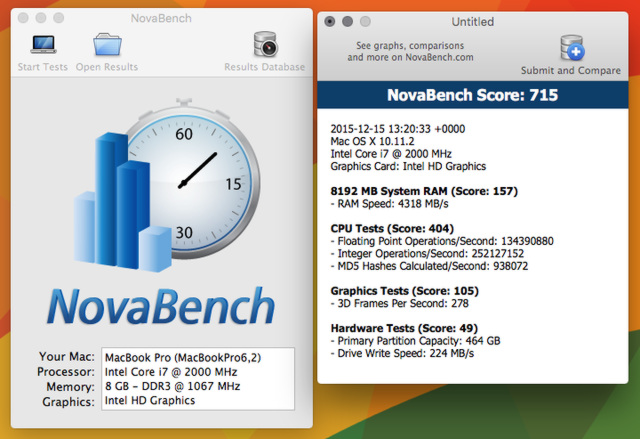Minimize the Untitled results window
Screen dimensions: 640x439
pyautogui.click(x=347, y=21)
